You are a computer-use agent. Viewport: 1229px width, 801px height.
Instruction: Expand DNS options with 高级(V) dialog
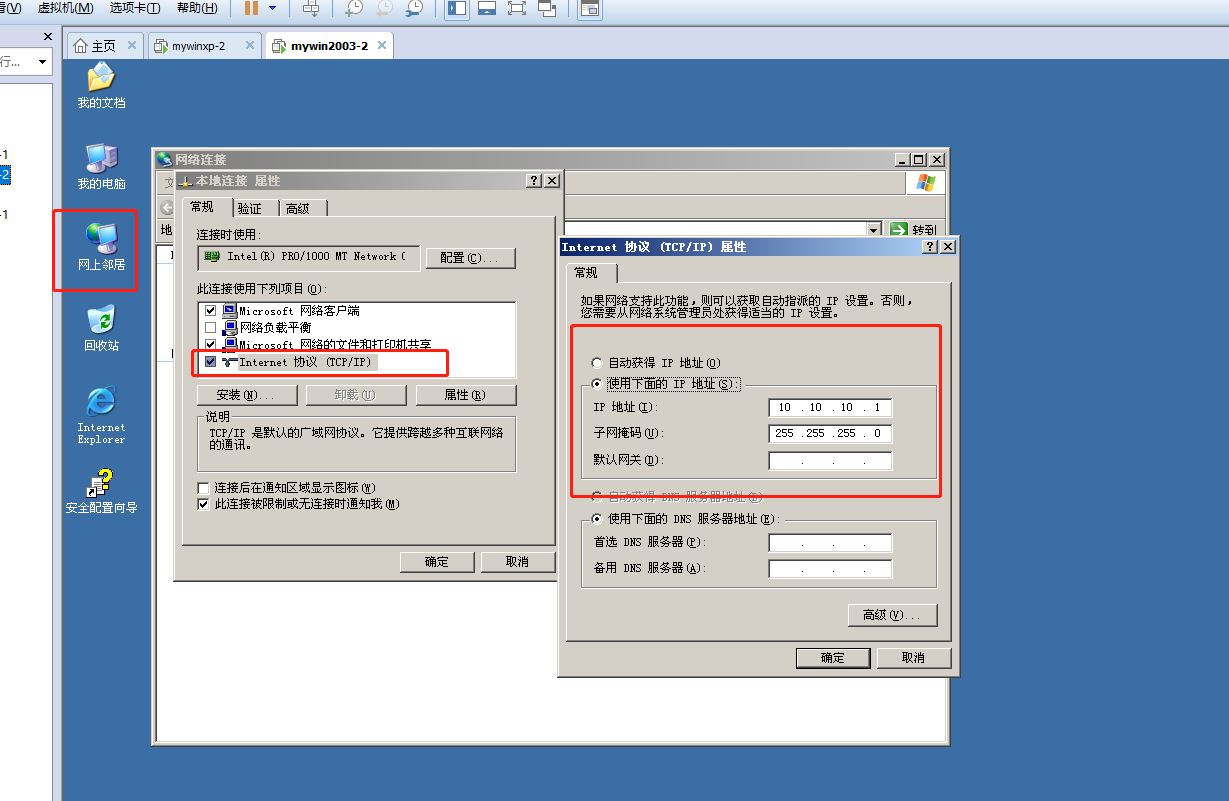click(x=891, y=615)
